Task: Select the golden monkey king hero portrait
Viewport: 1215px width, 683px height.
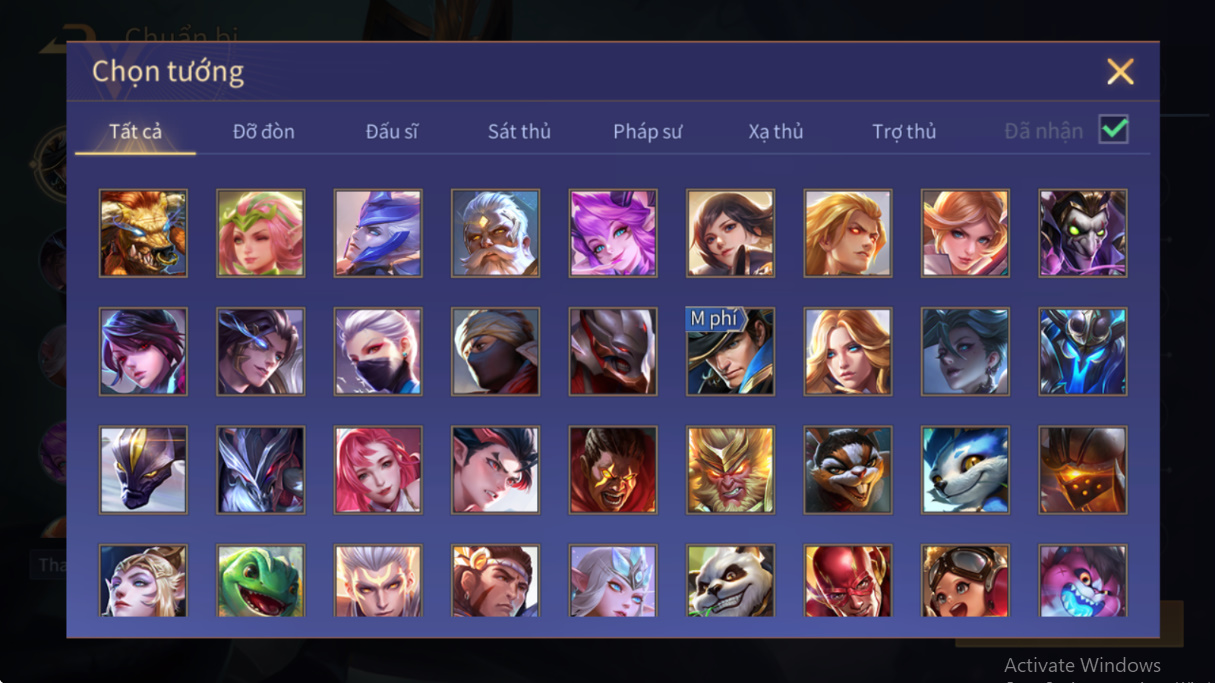Action: click(730, 469)
